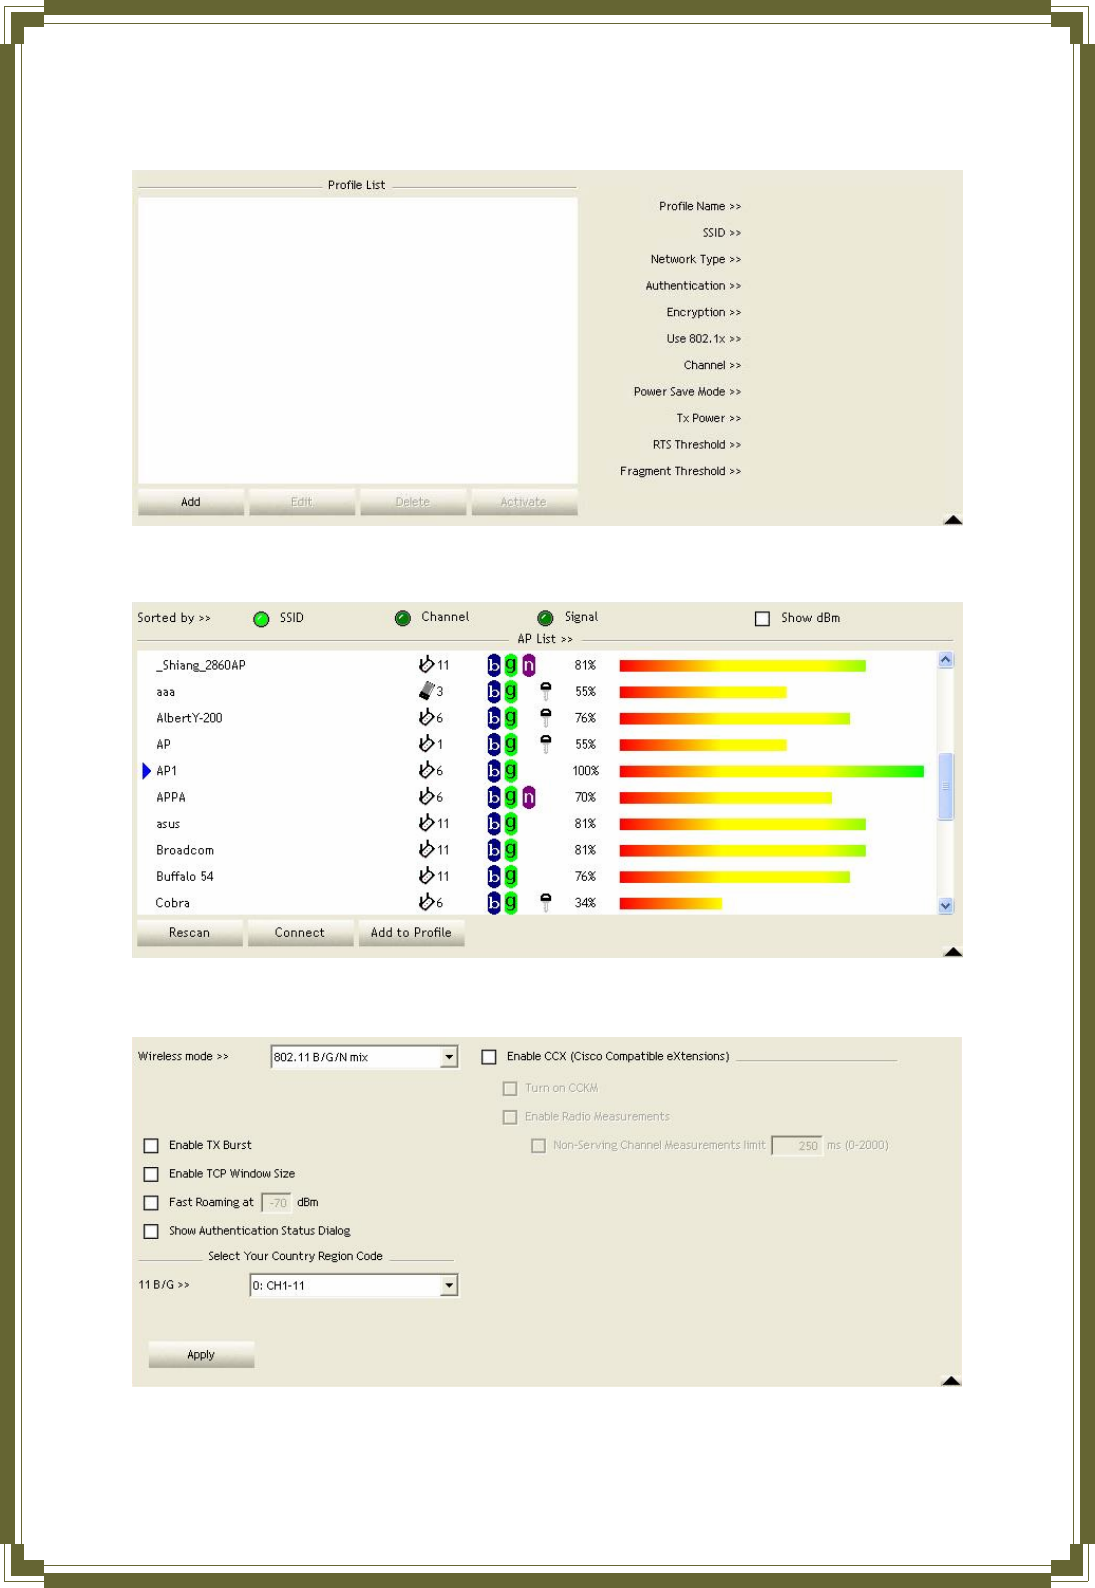Enable the Show dBm checkbox

click(x=762, y=619)
